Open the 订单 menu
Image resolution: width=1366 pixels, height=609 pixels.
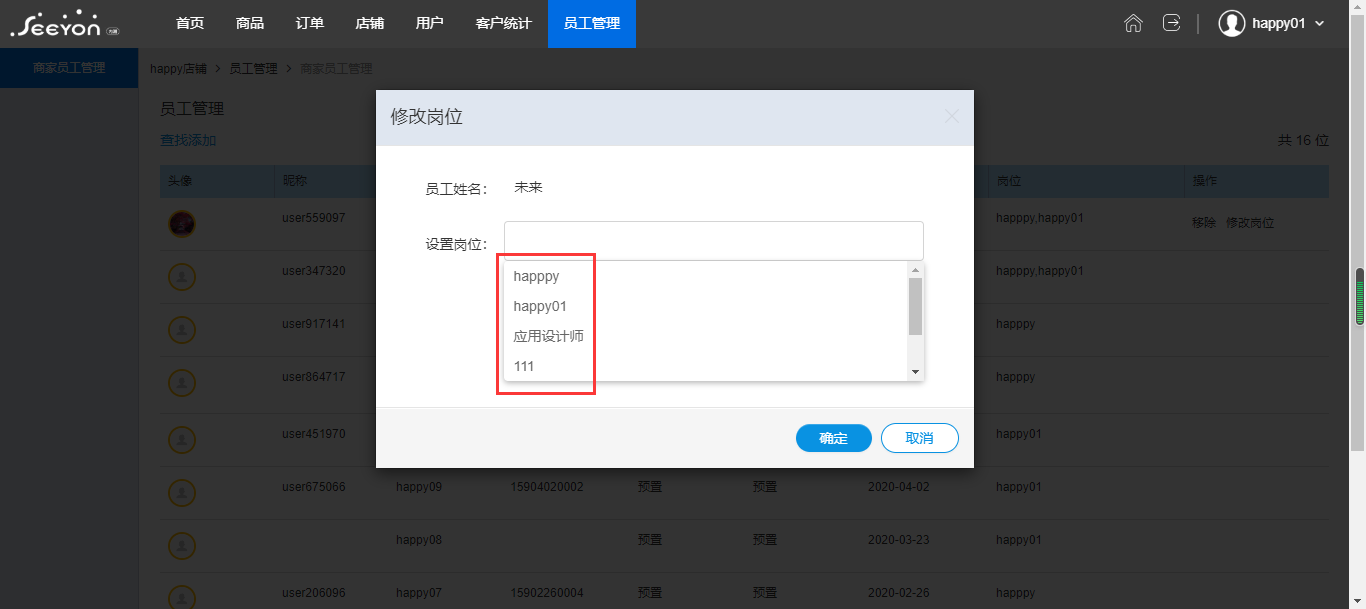point(310,23)
